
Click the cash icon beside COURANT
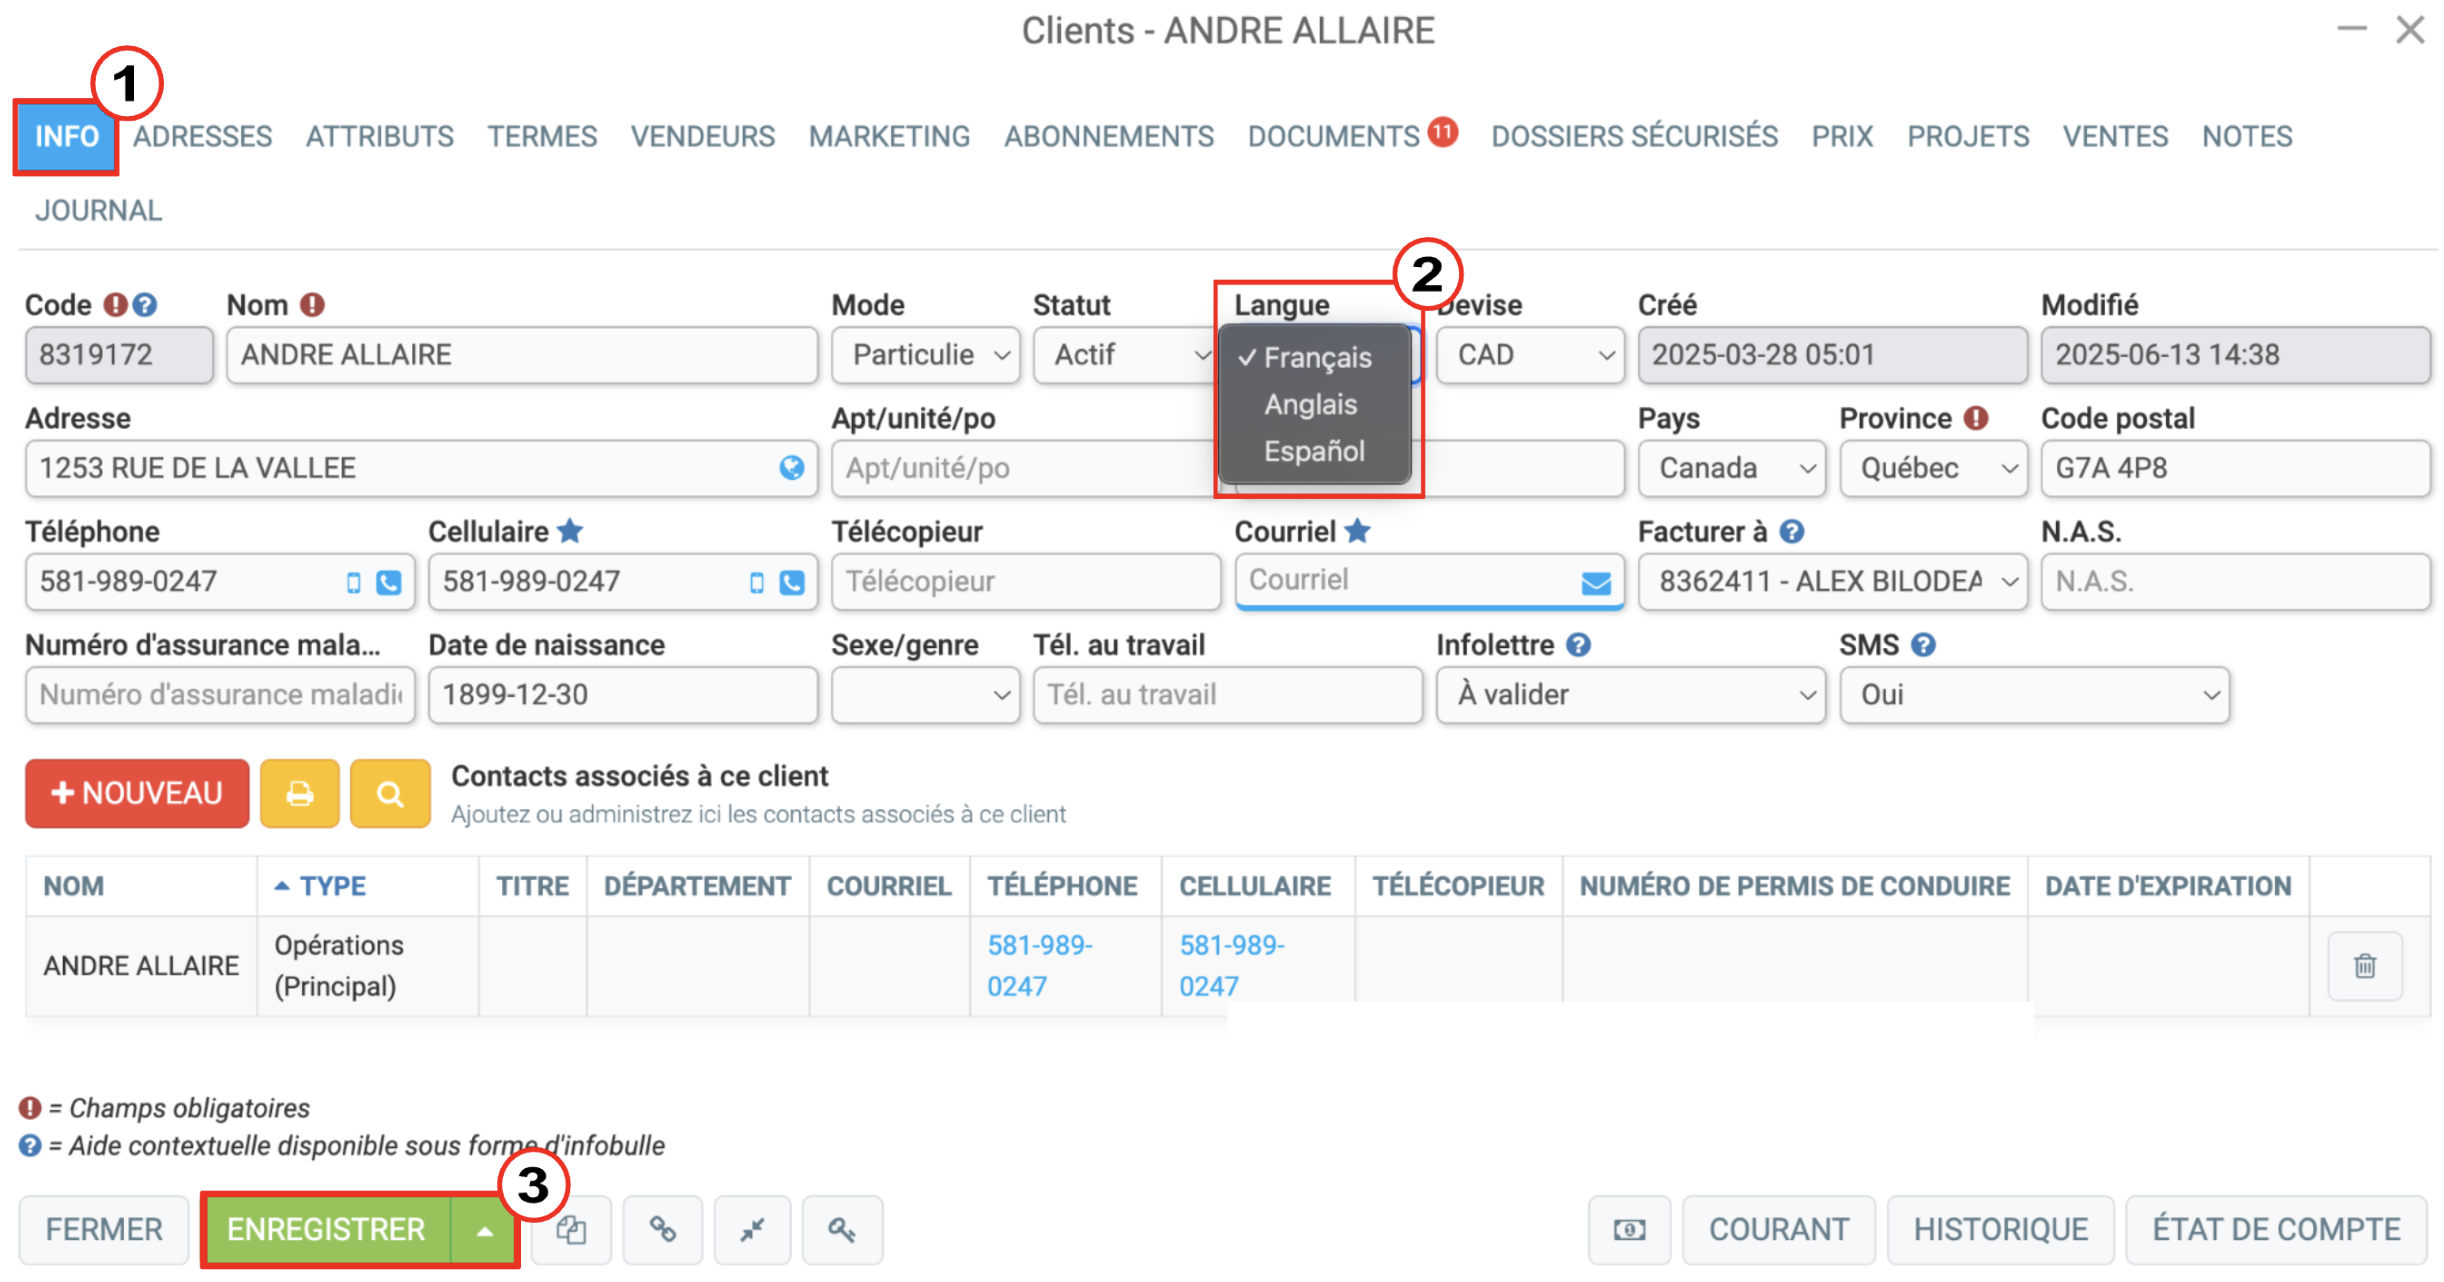pyautogui.click(x=1629, y=1229)
